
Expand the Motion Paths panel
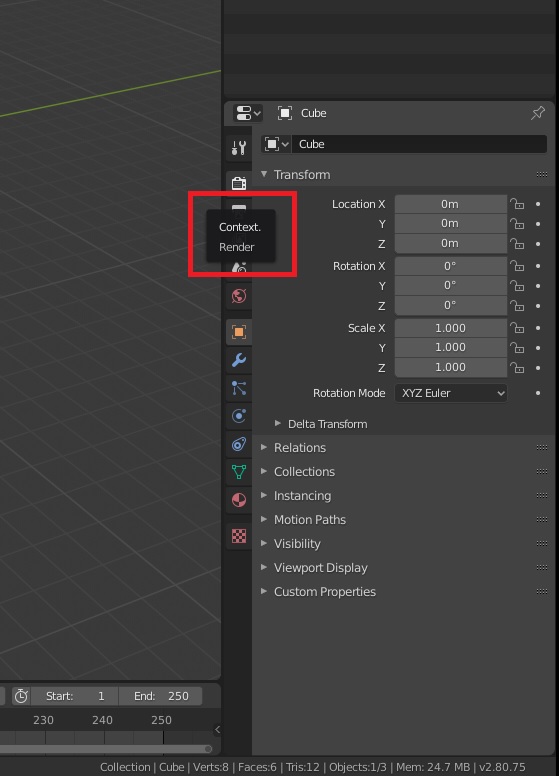264,519
